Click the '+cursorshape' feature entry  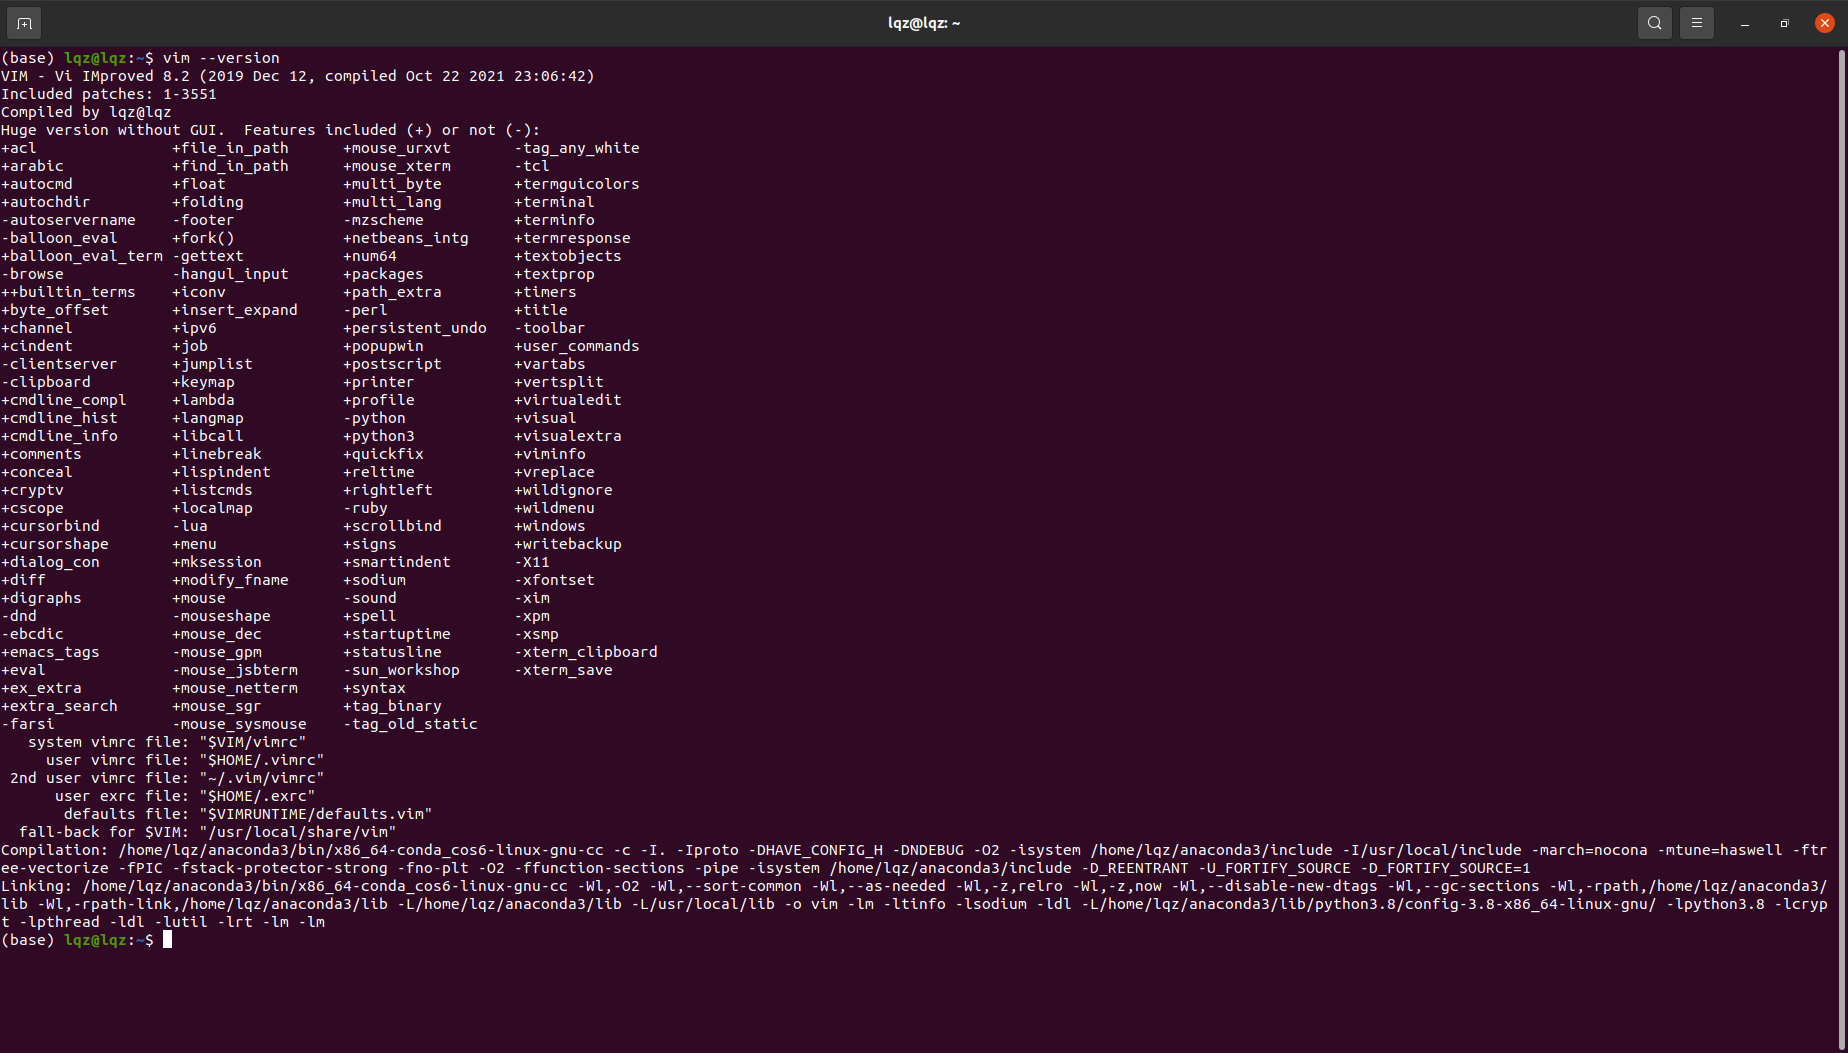pos(55,544)
